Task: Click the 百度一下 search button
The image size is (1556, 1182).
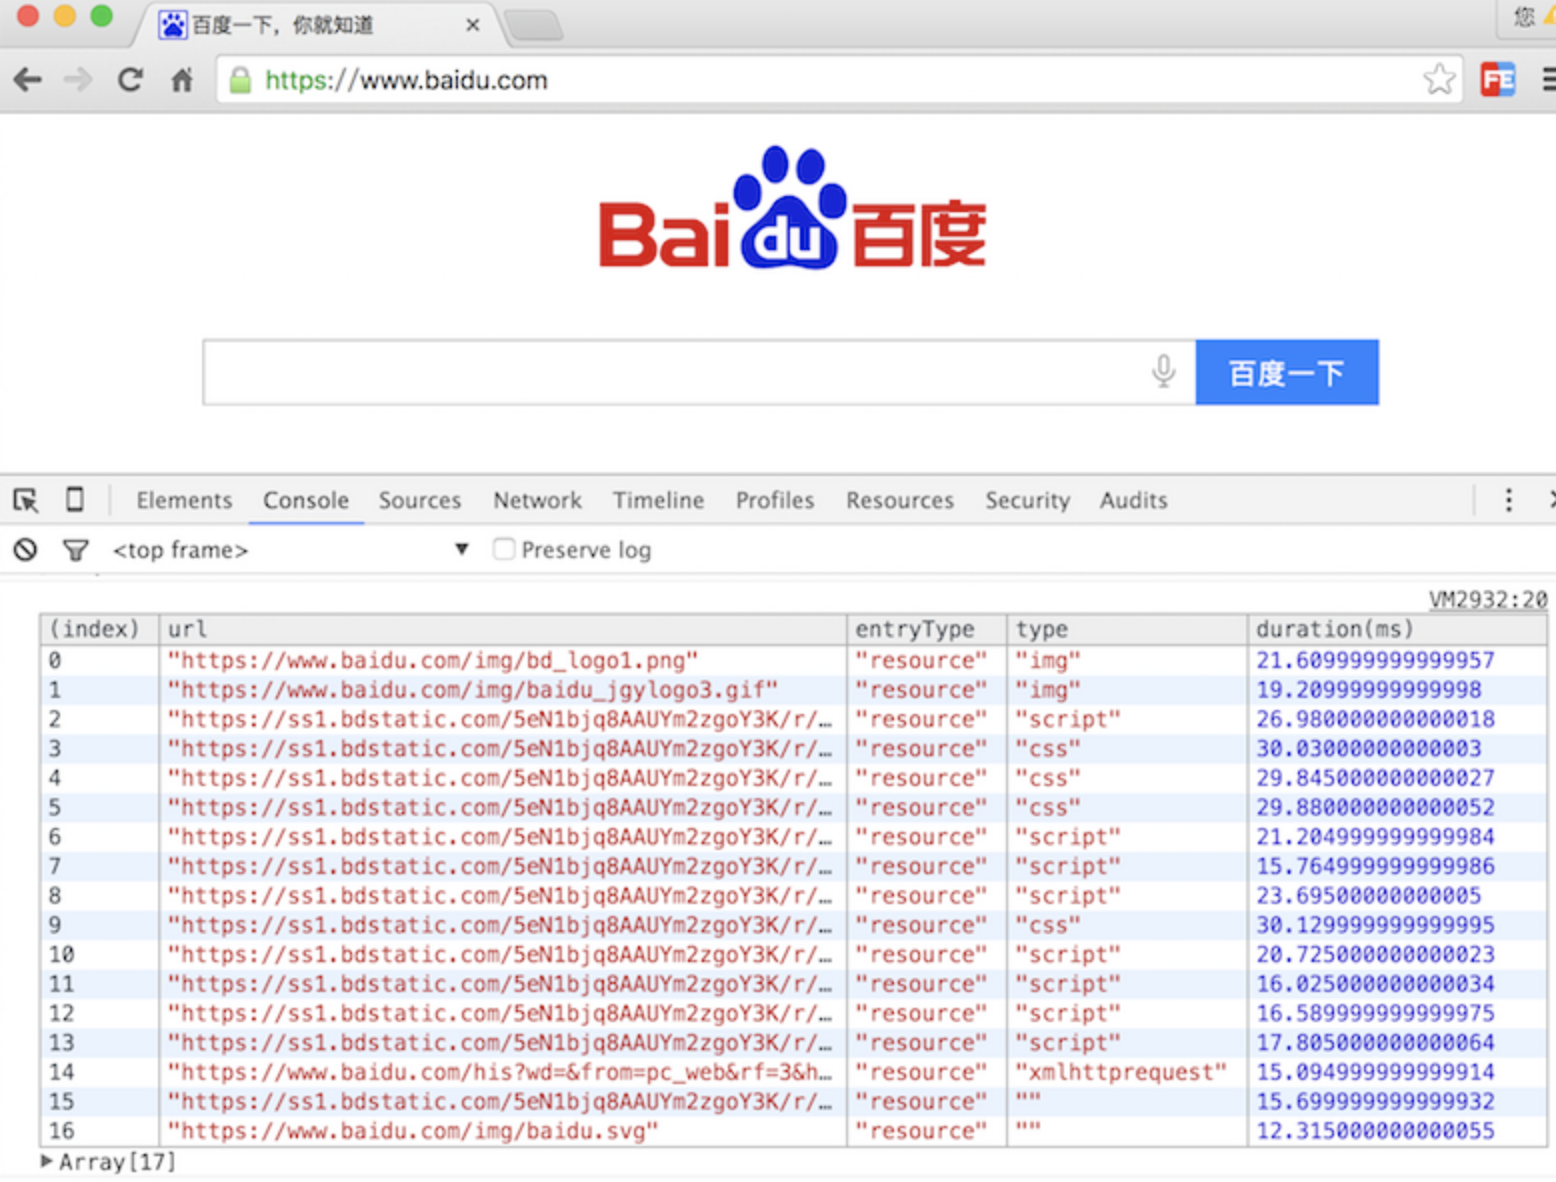Action: tap(1286, 373)
